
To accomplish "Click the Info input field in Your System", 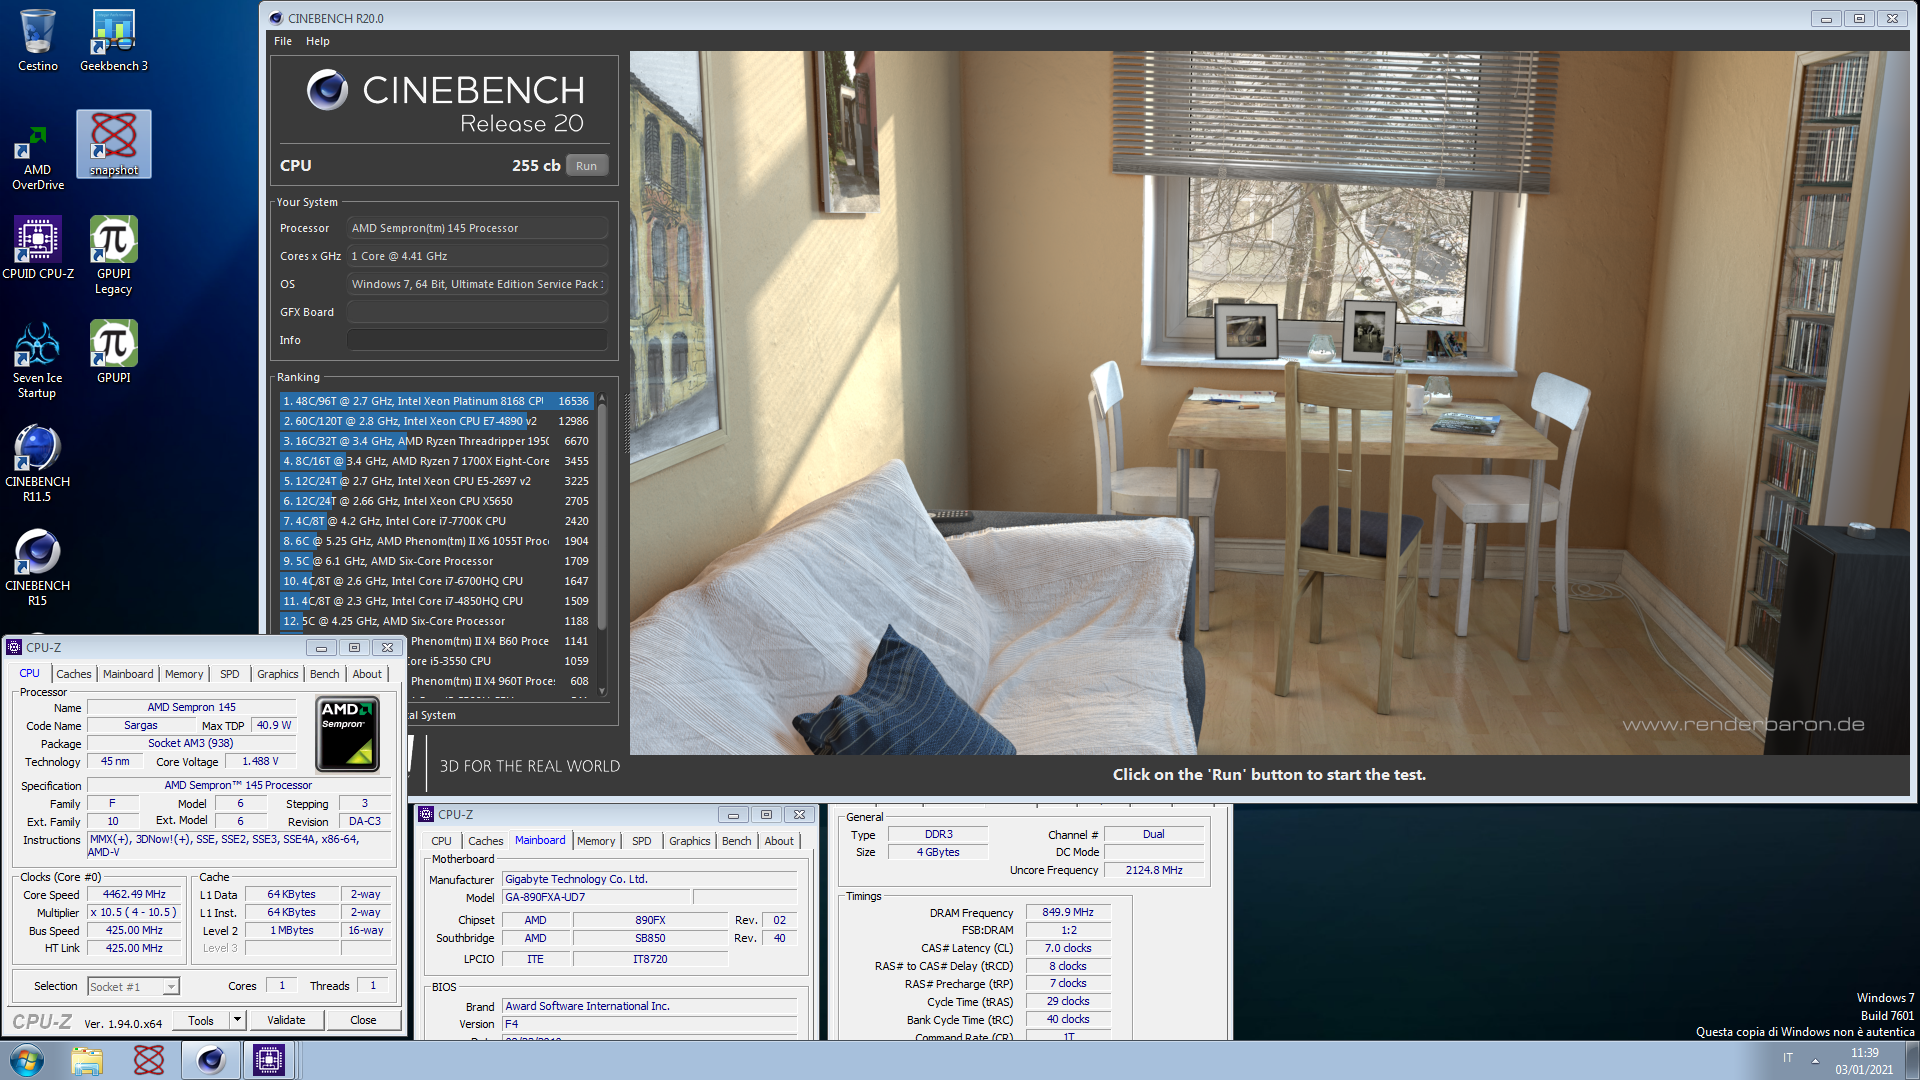I will (x=477, y=340).
